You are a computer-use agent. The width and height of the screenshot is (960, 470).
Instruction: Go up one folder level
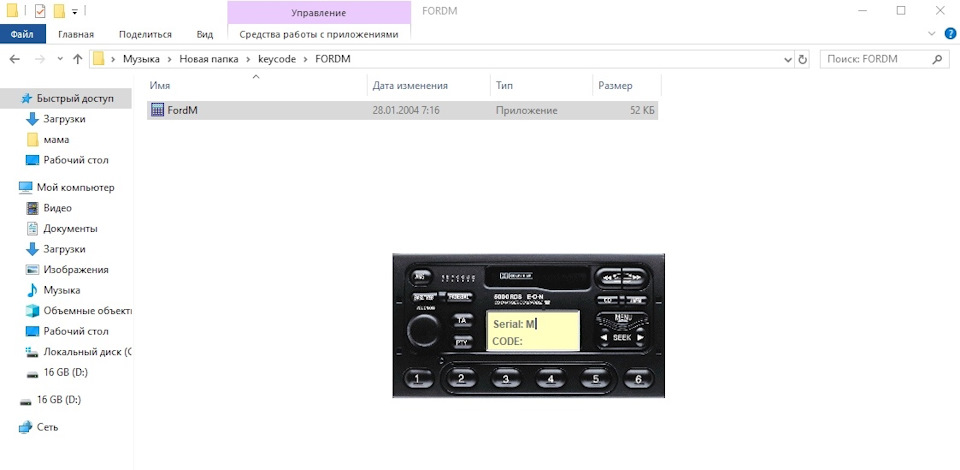[77, 59]
